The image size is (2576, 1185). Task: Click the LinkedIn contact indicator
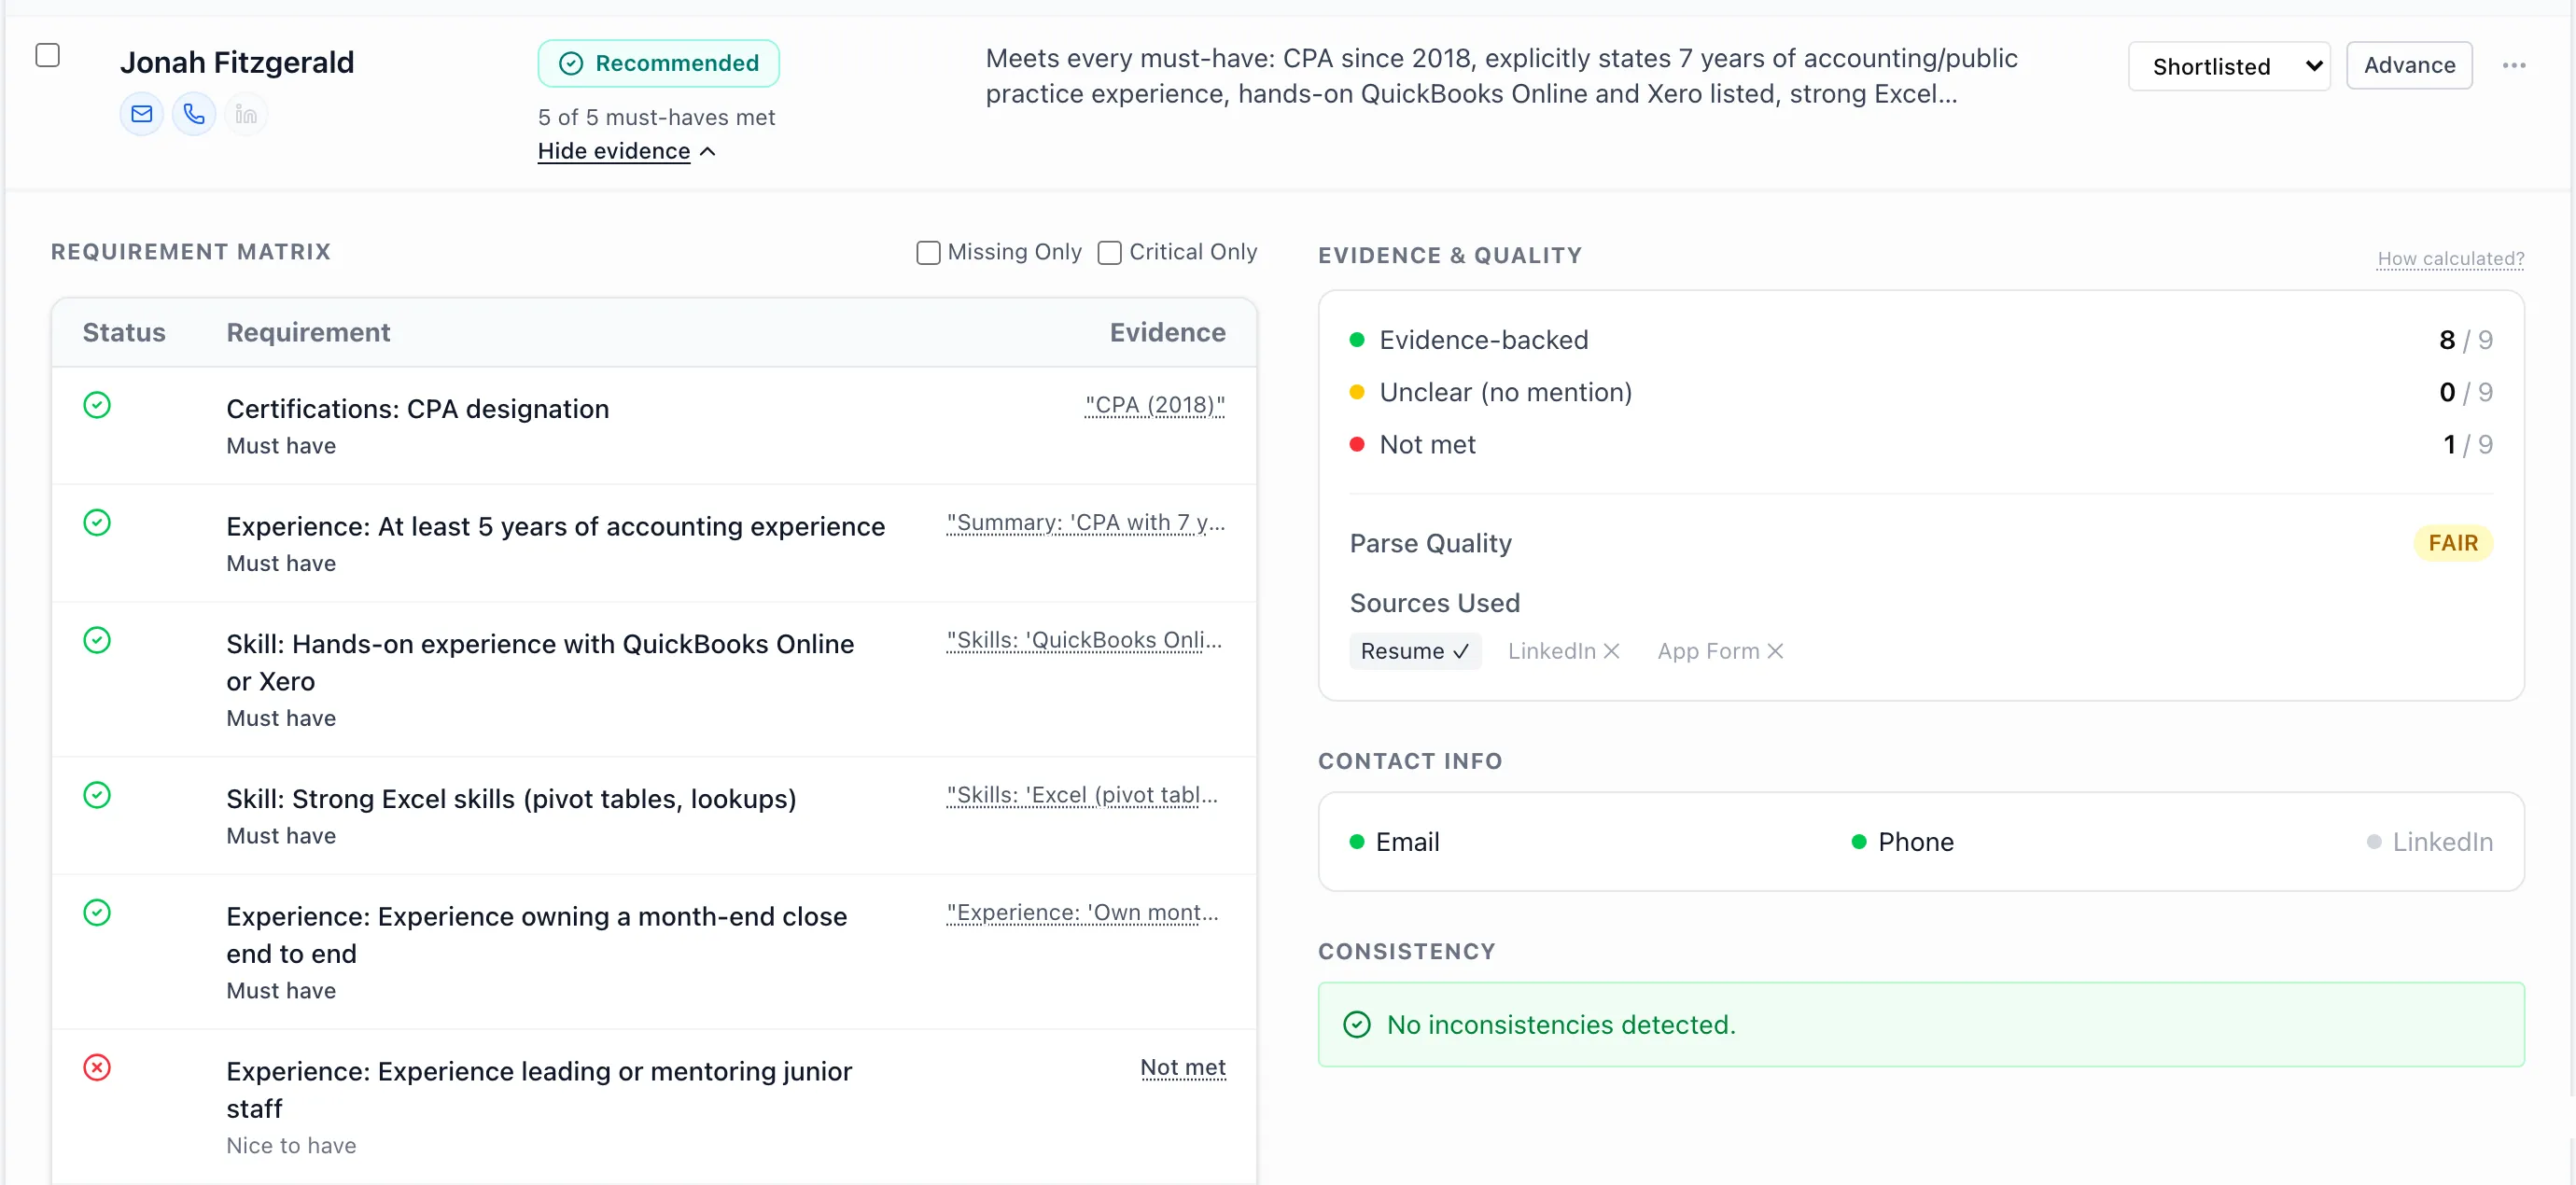tap(2430, 842)
